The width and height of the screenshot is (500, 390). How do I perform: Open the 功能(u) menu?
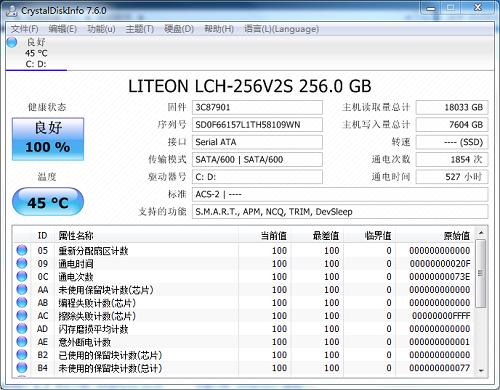point(101,29)
